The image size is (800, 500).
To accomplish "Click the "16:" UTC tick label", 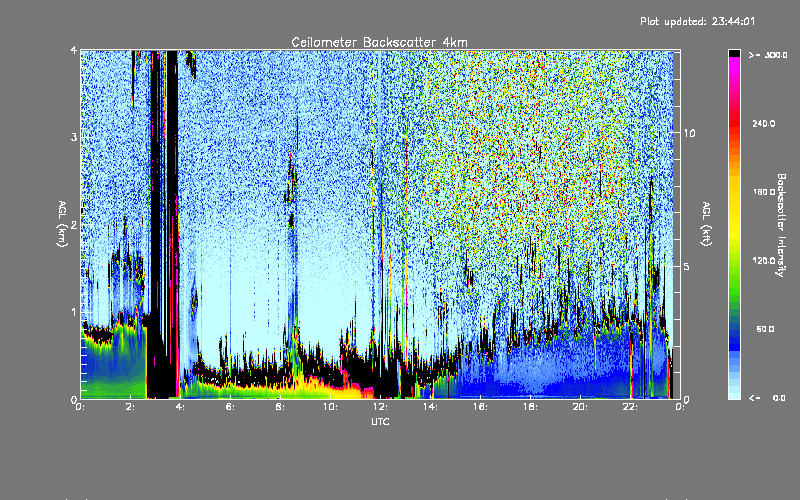I will point(480,407).
